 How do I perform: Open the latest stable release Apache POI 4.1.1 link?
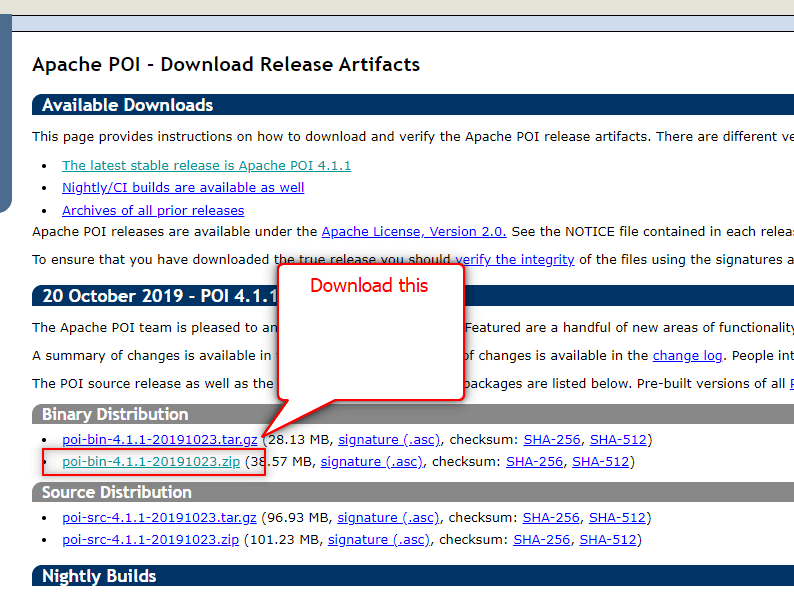pyautogui.click(x=206, y=165)
